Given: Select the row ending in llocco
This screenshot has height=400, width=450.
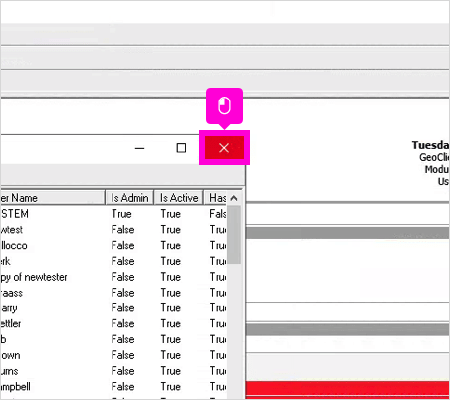Looking at the screenshot, I should [113, 246].
